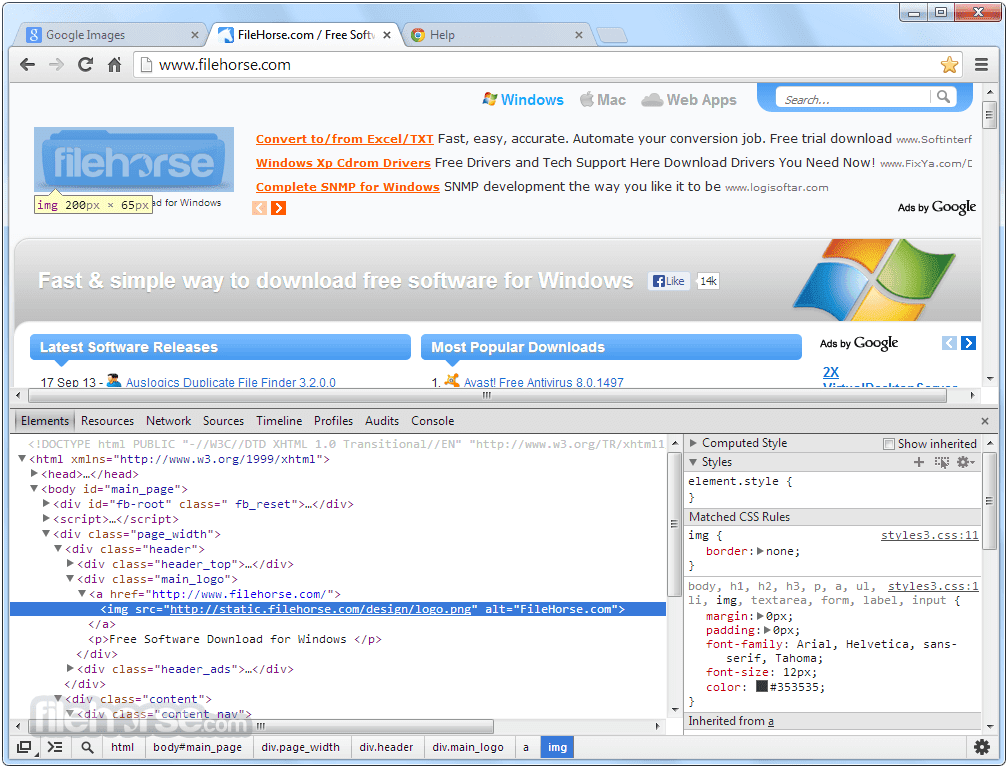Open the console drawer icon in DevTools
This screenshot has width=1008, height=768.
pyautogui.click(x=54, y=747)
